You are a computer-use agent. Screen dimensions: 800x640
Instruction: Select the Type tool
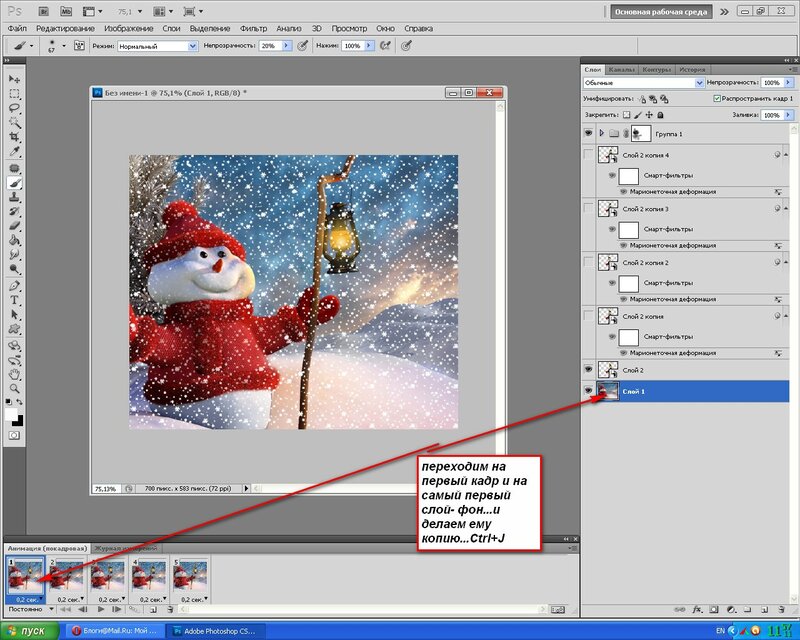point(14,300)
